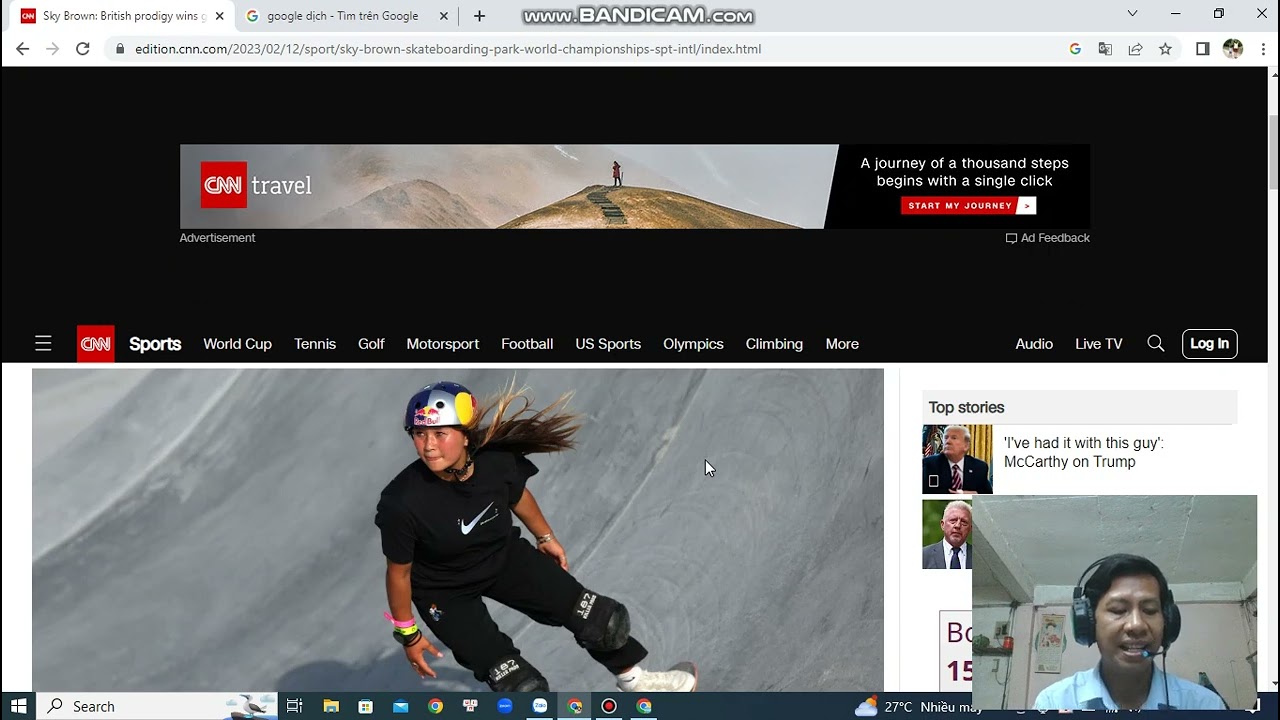
Task: Bookmark this page with the star
Action: (x=1165, y=49)
